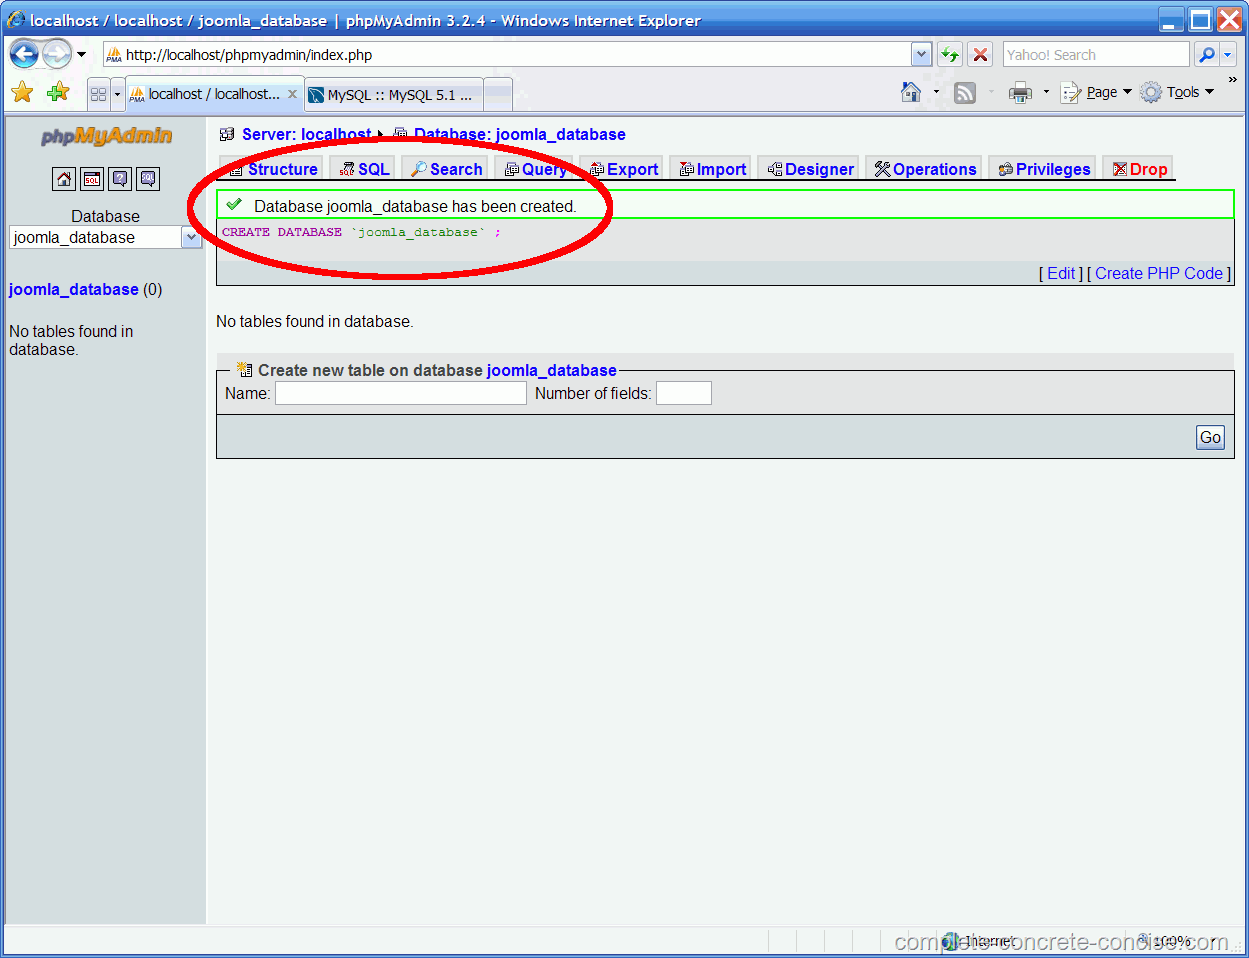Open the Operations tab

pos(925,169)
